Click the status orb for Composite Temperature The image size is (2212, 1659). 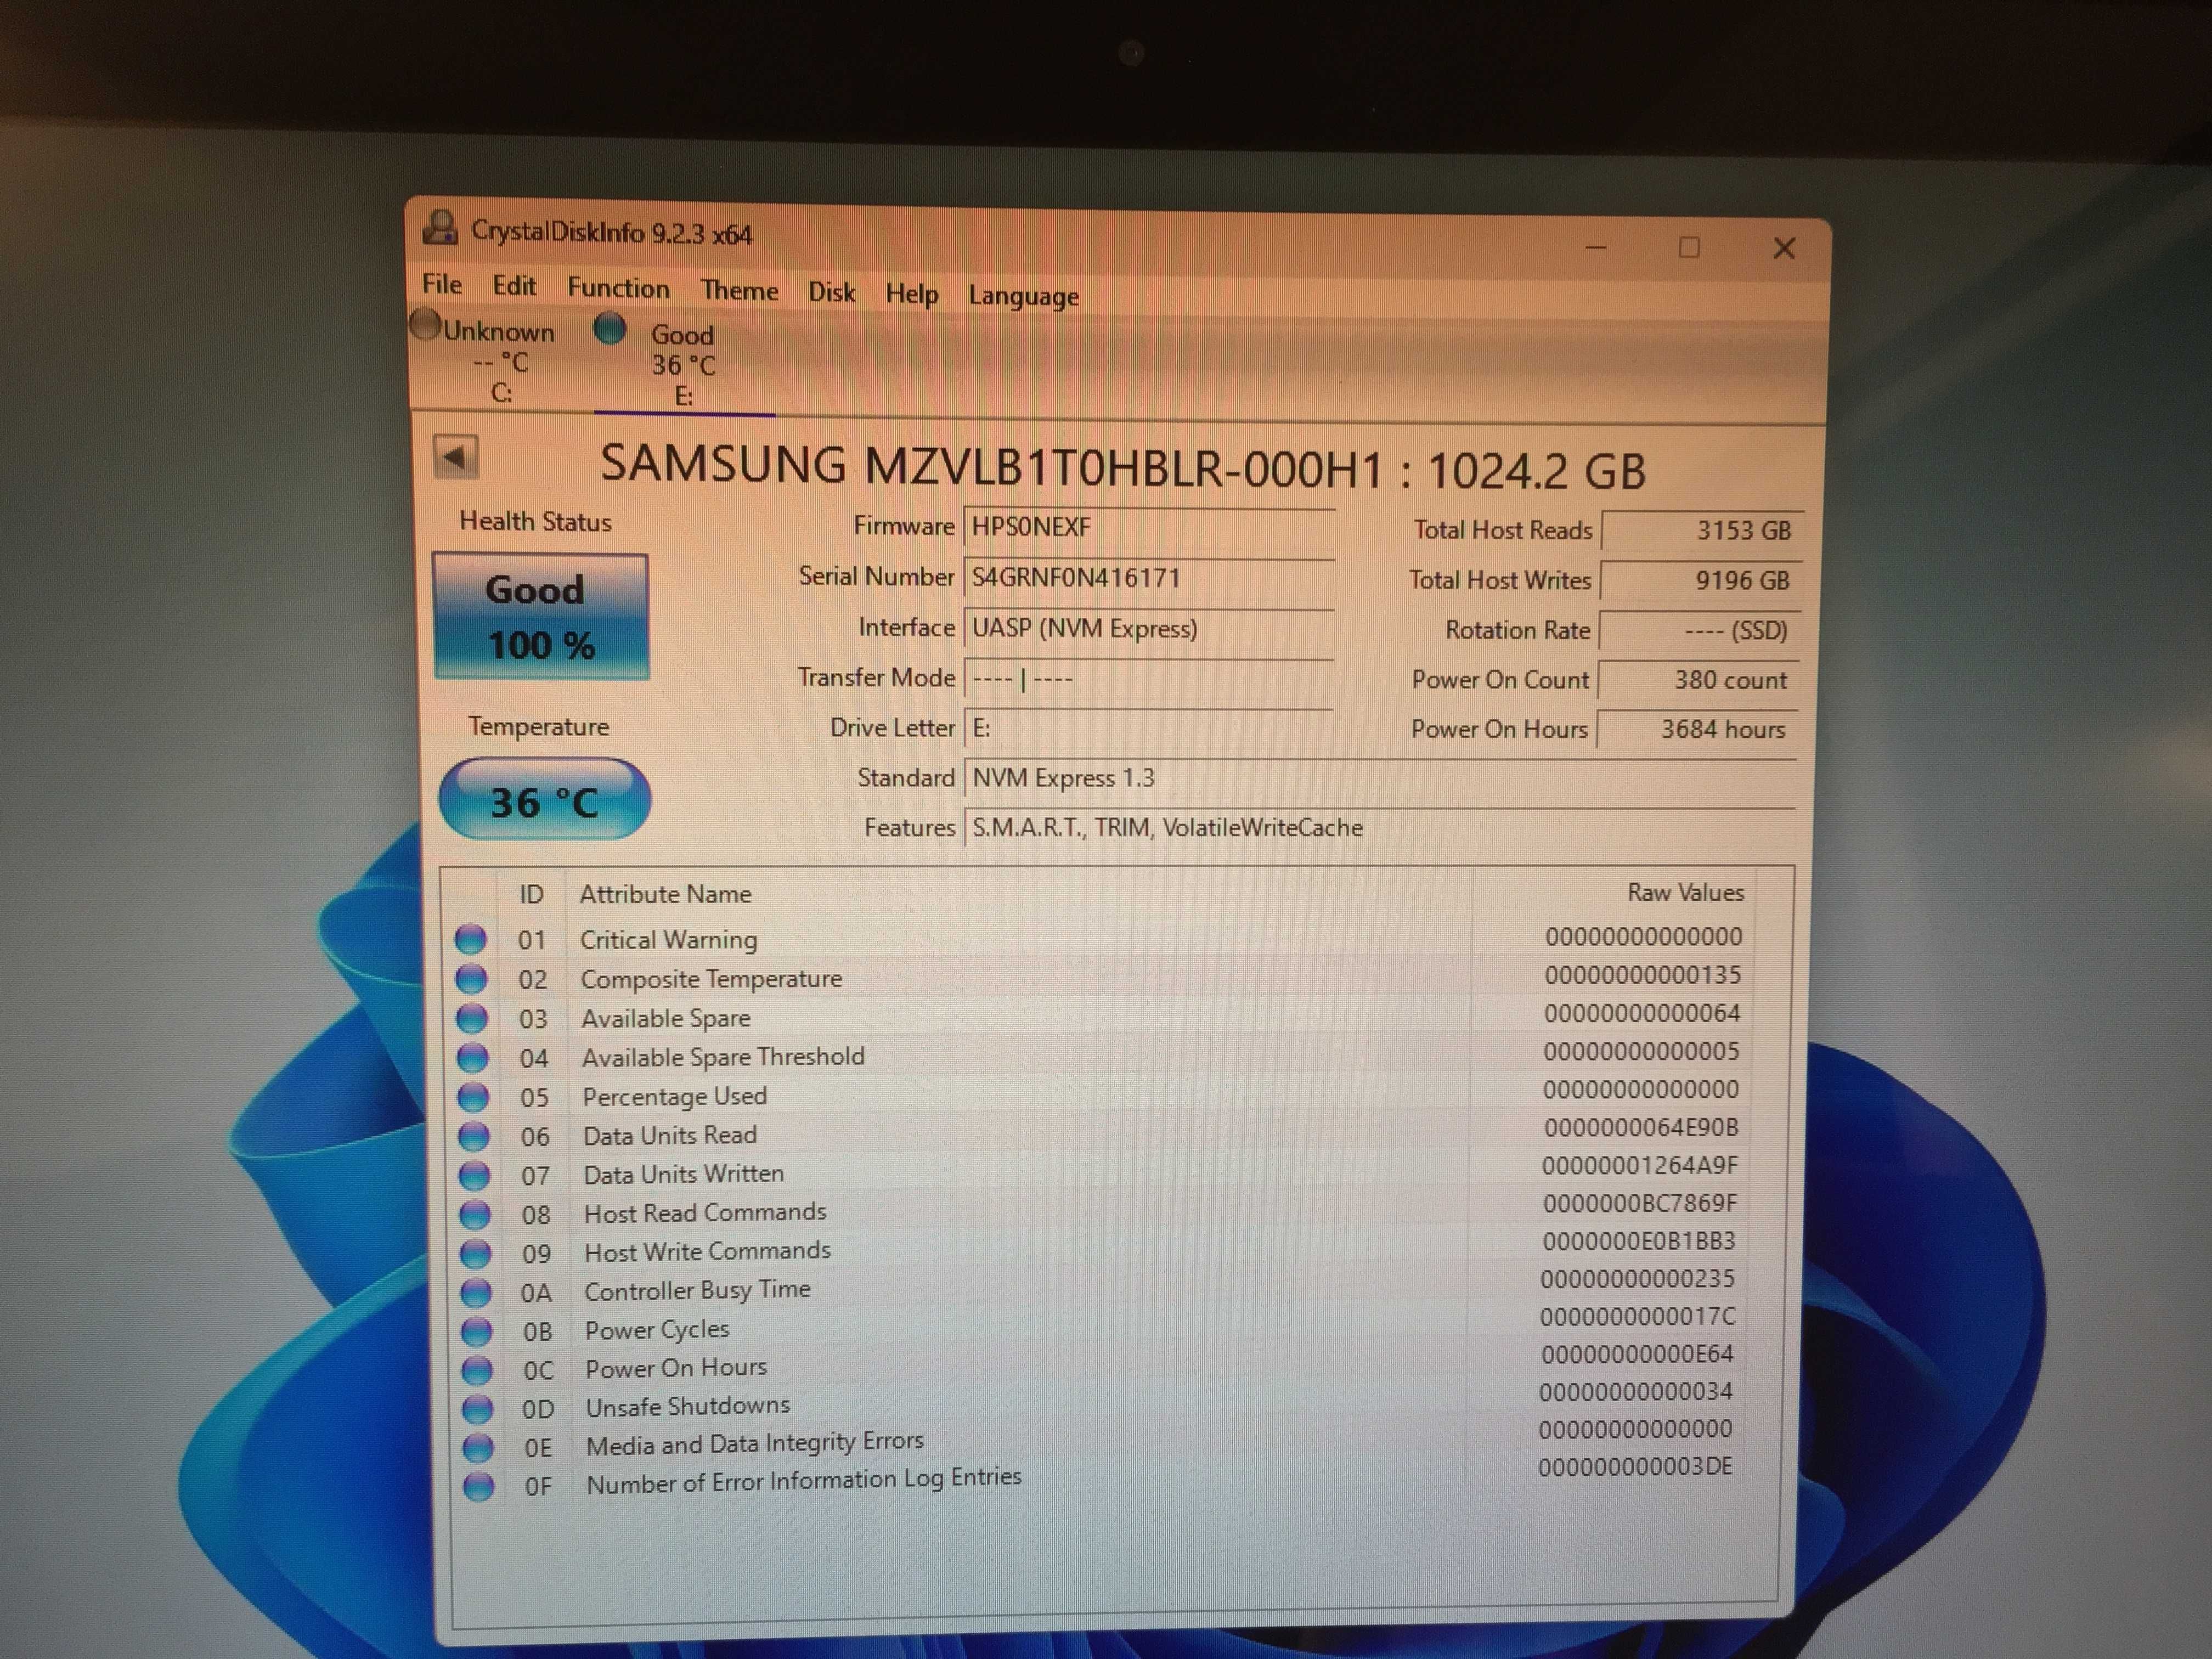[x=471, y=978]
